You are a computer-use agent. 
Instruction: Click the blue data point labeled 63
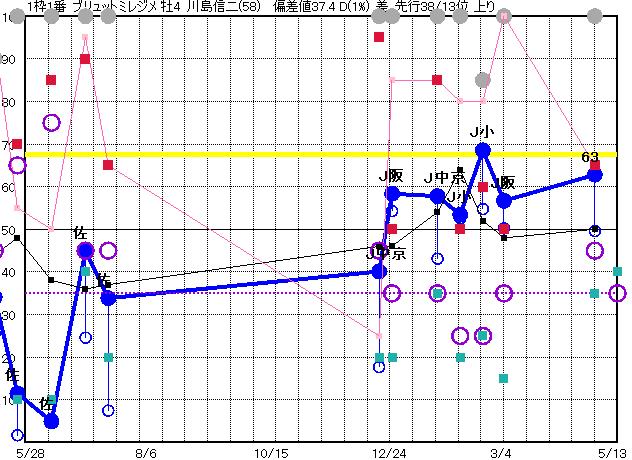click(595, 174)
